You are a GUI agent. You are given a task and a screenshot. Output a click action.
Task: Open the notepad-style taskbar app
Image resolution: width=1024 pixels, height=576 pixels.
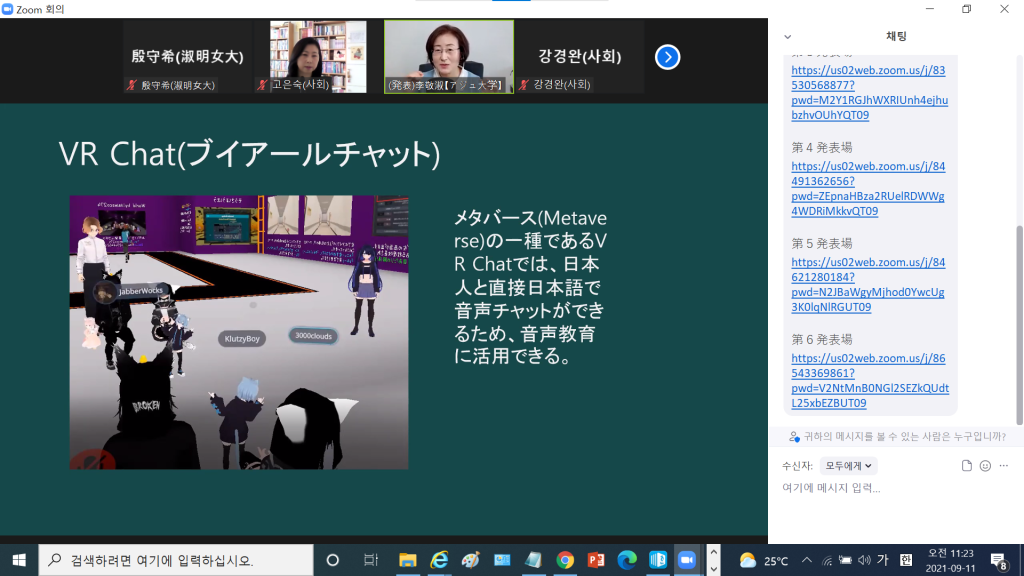(533, 560)
